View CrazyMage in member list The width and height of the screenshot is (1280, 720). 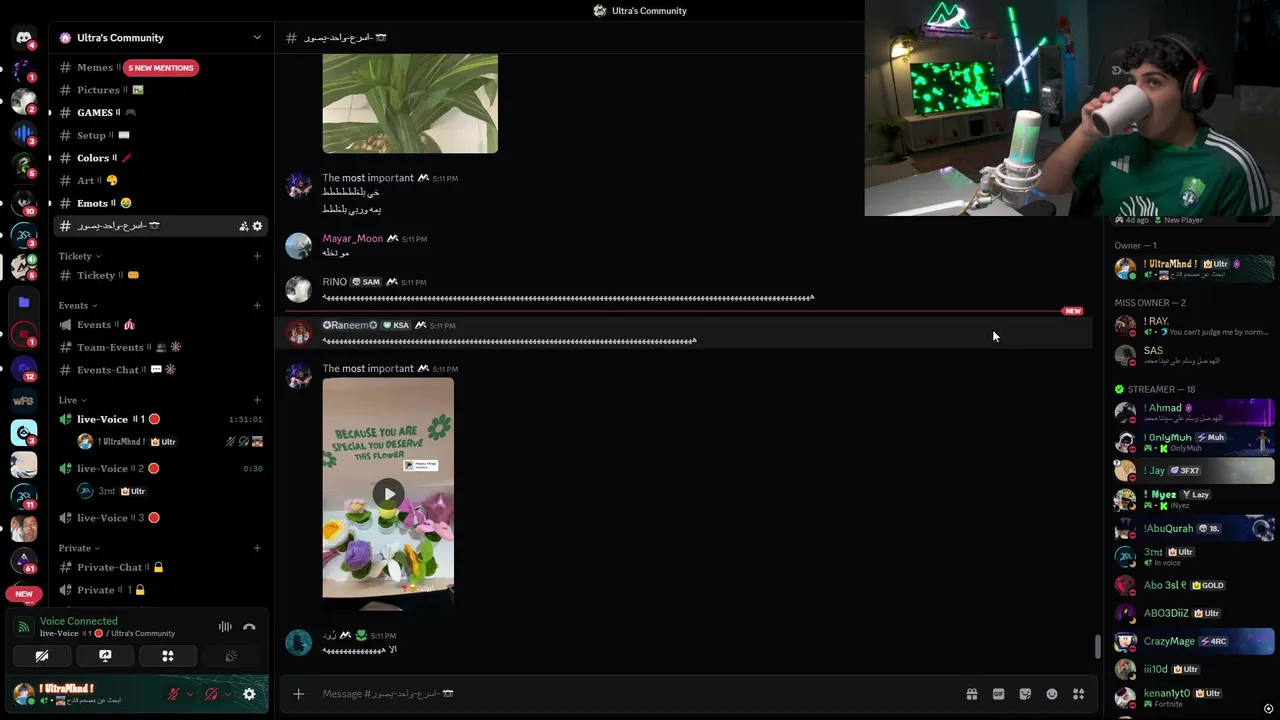point(1195,641)
